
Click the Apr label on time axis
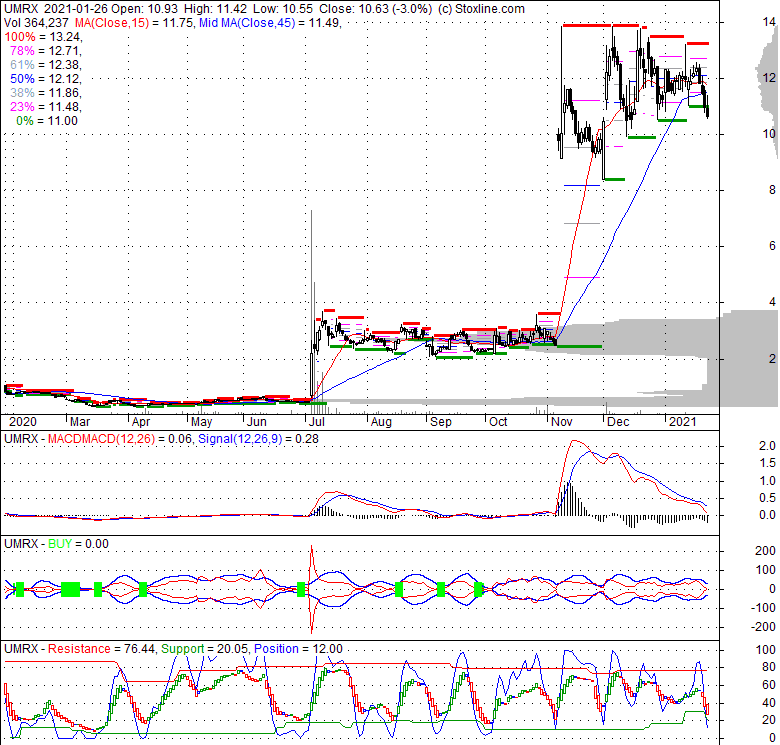point(141,422)
